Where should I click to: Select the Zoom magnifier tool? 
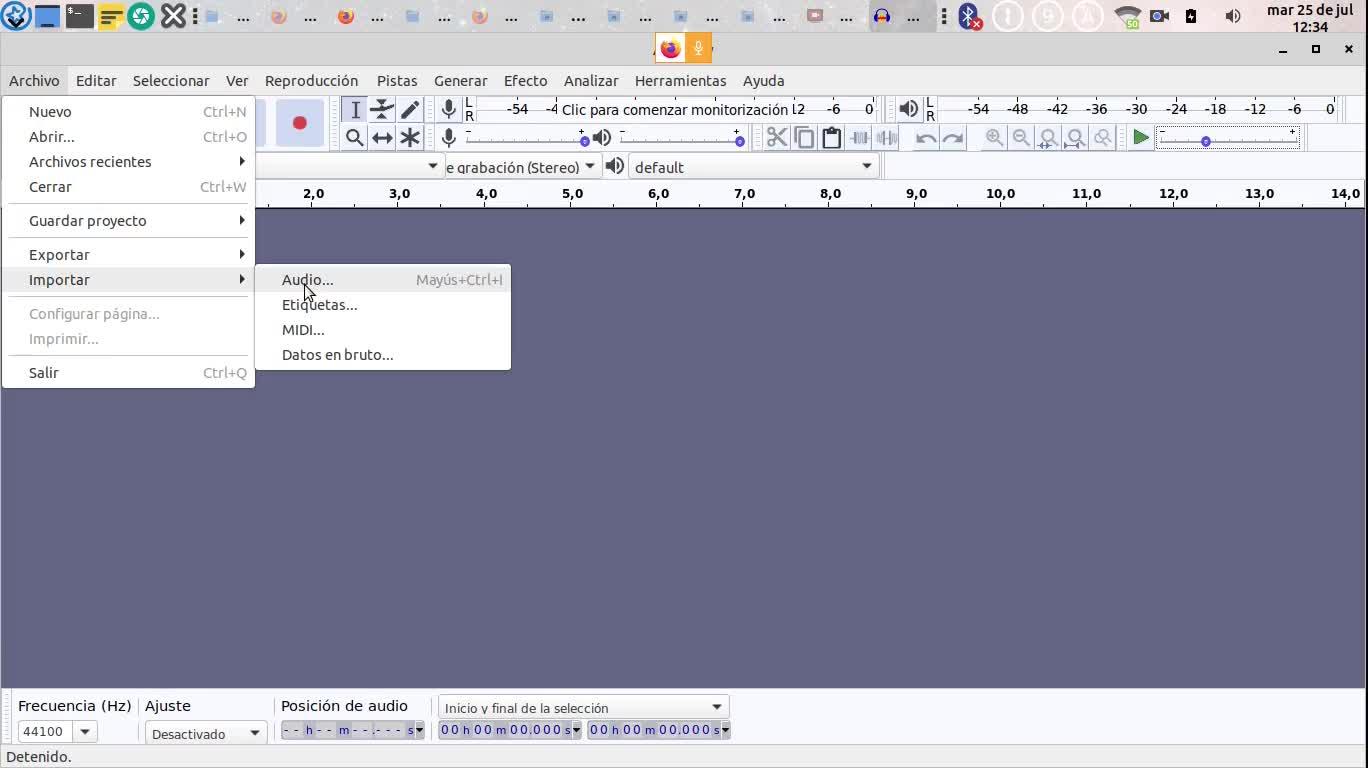[355, 138]
